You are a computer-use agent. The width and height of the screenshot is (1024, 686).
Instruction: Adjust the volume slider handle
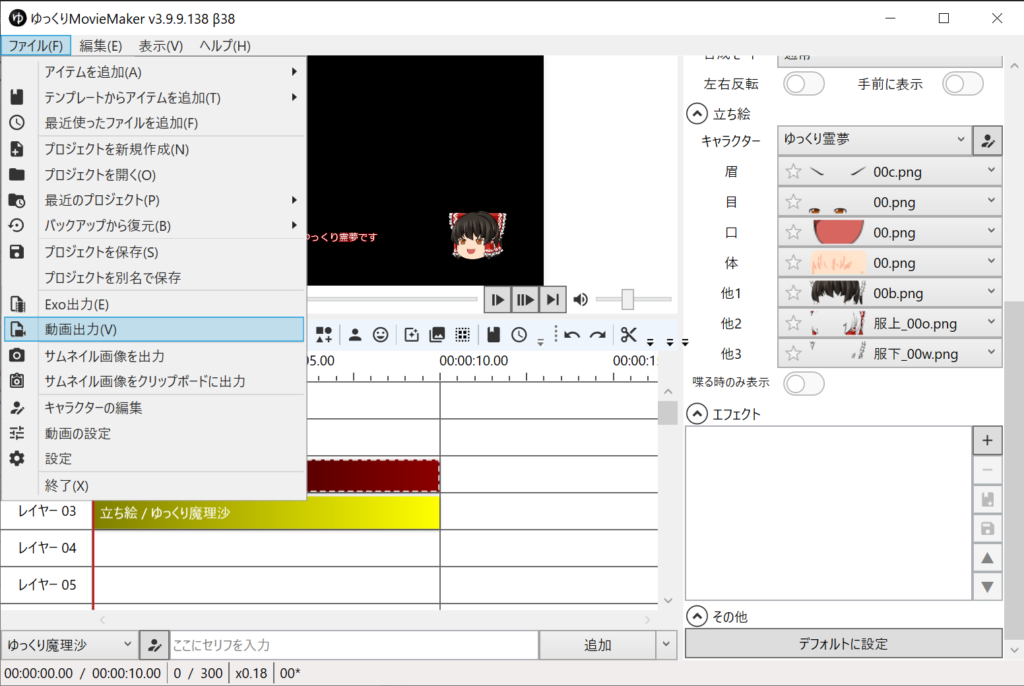[628, 299]
